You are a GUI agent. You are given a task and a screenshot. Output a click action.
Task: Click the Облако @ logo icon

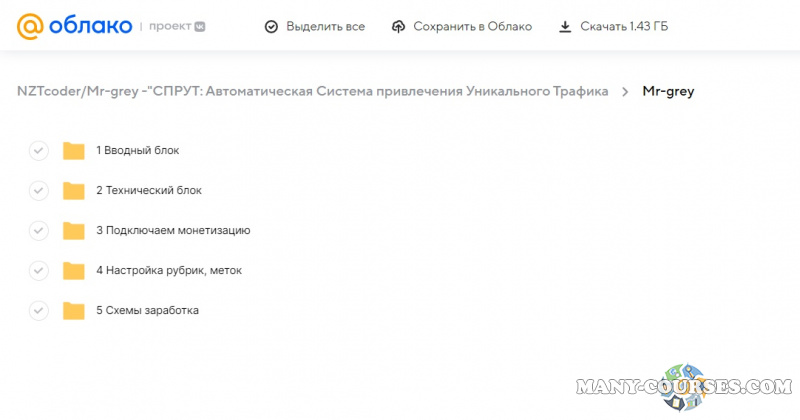pyautogui.click(x=31, y=26)
